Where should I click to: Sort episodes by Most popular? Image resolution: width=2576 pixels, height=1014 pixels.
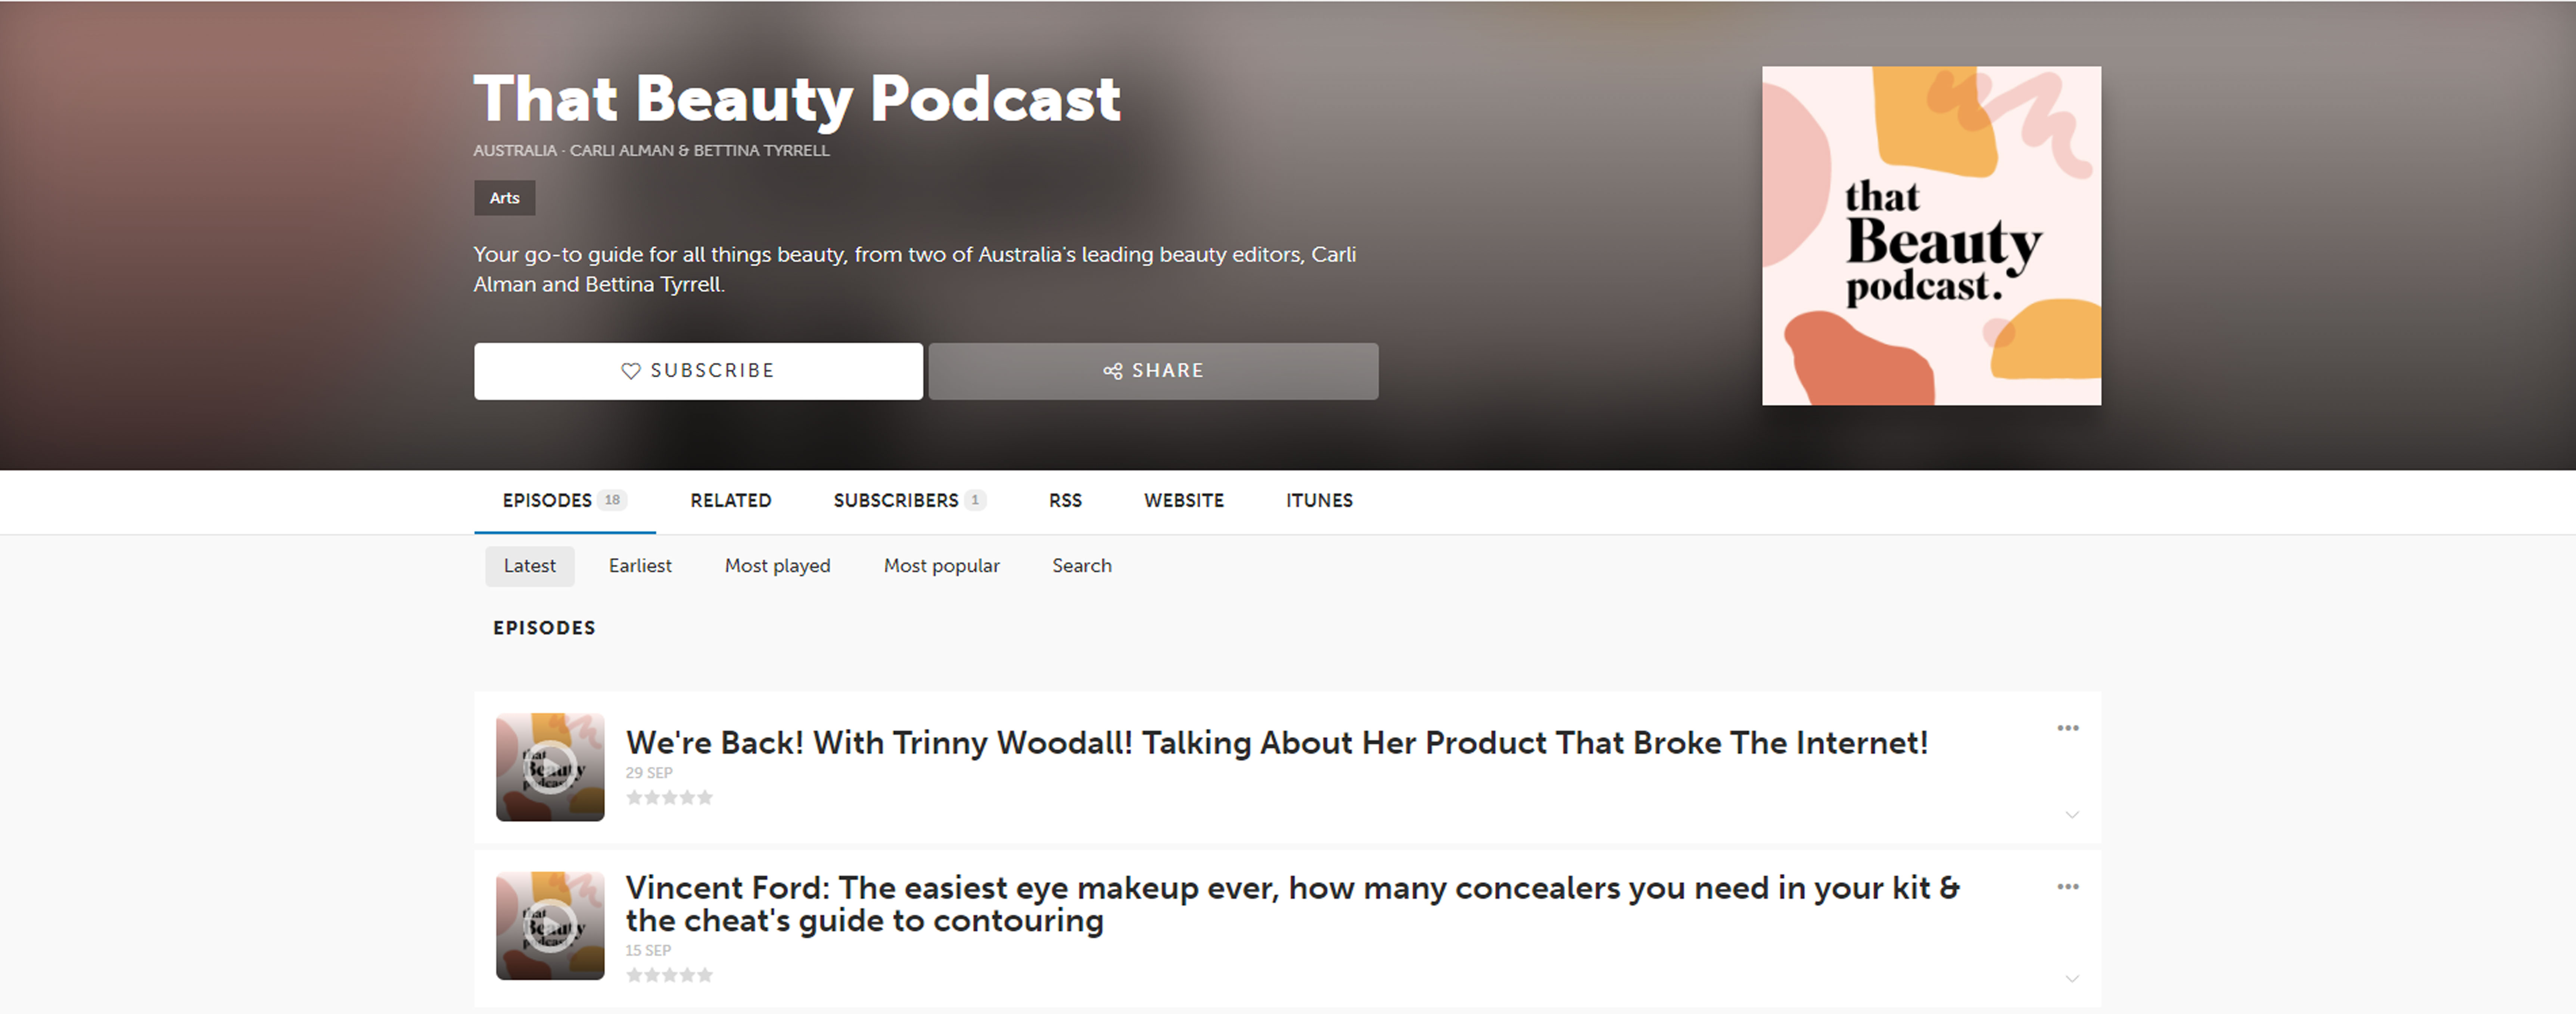[941, 566]
